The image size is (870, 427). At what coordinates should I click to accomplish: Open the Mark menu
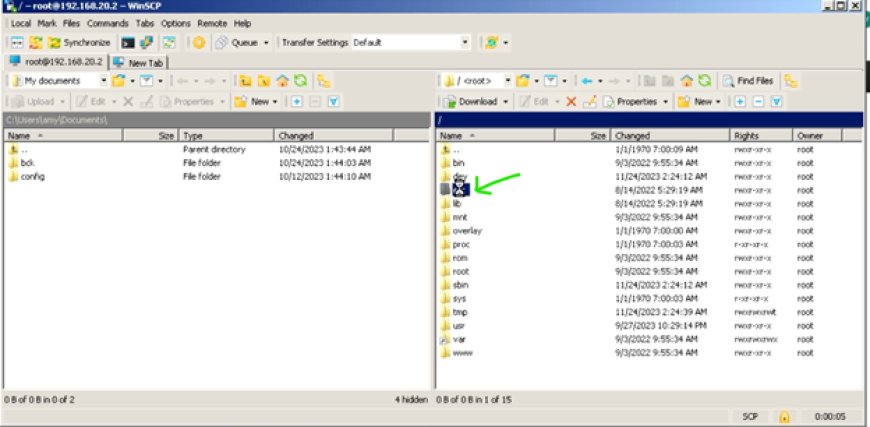click(x=47, y=23)
